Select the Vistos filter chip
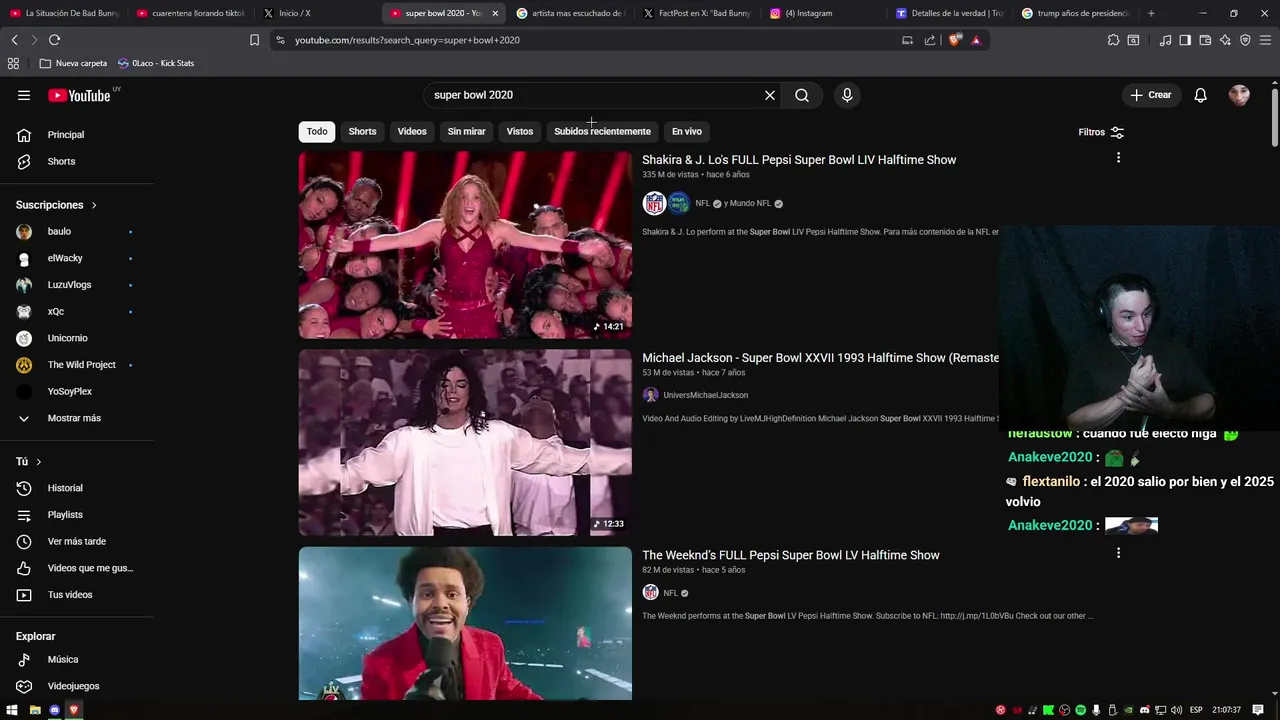The width and height of the screenshot is (1280, 720). tap(520, 132)
